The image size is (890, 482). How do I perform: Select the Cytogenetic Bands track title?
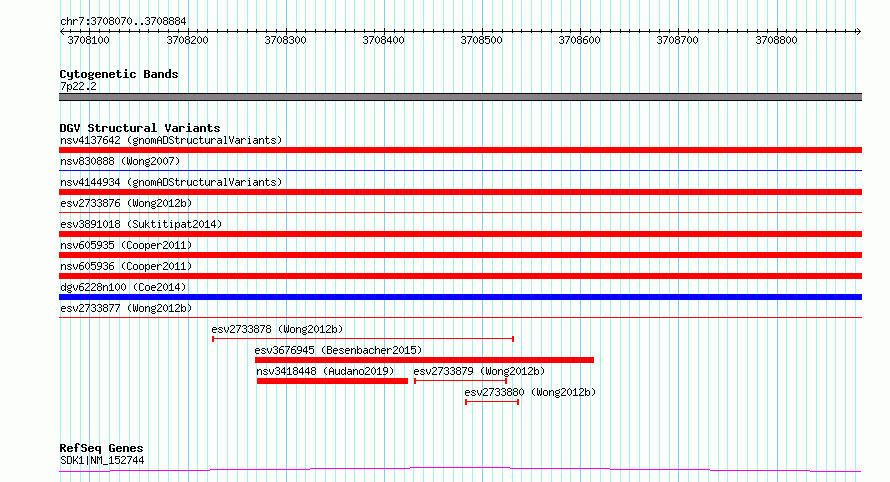click(119, 74)
